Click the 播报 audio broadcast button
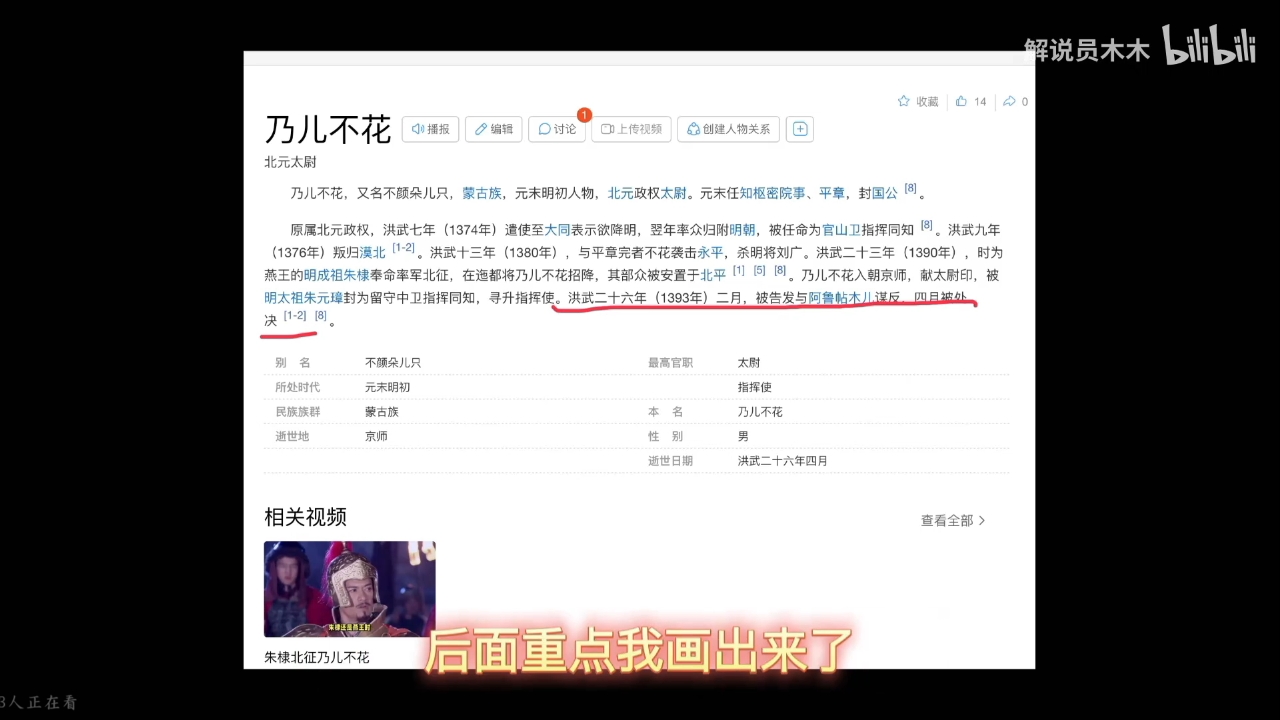The width and height of the screenshot is (1280, 720). [431, 129]
